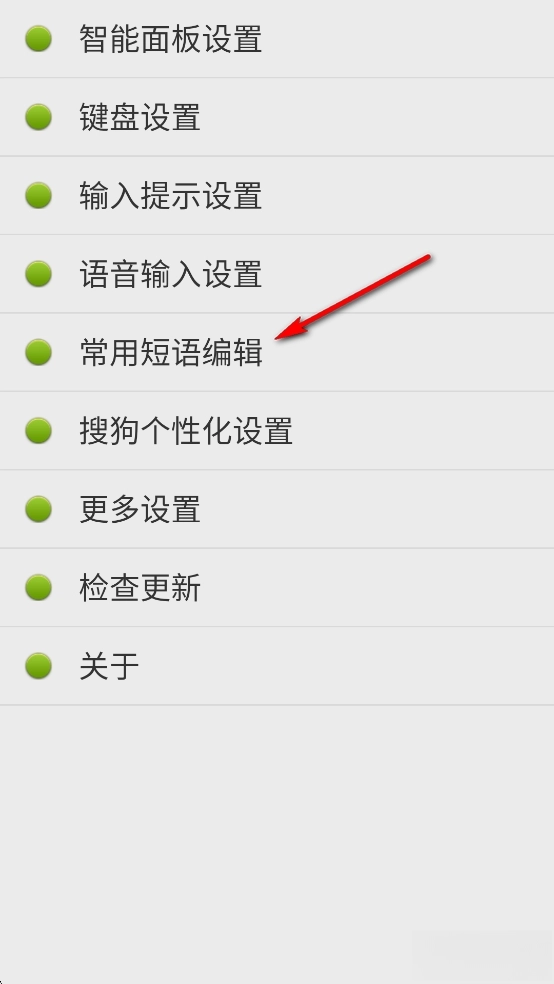
Task: Click the green bullet beside 搜狗个性化设置
Action: click(38, 430)
